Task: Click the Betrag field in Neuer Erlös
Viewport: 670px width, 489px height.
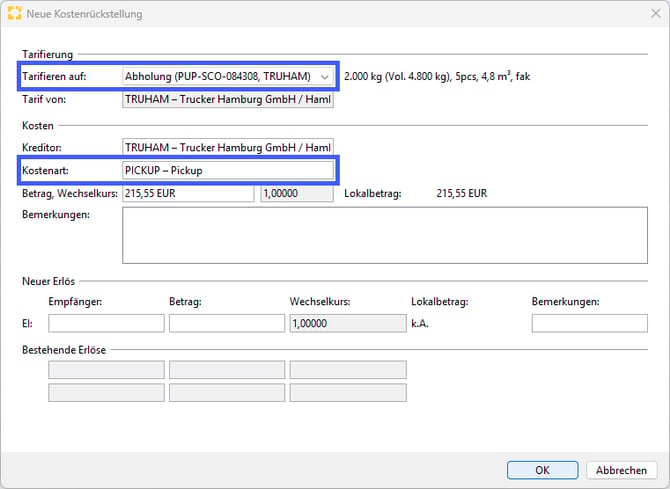Action: pos(227,324)
